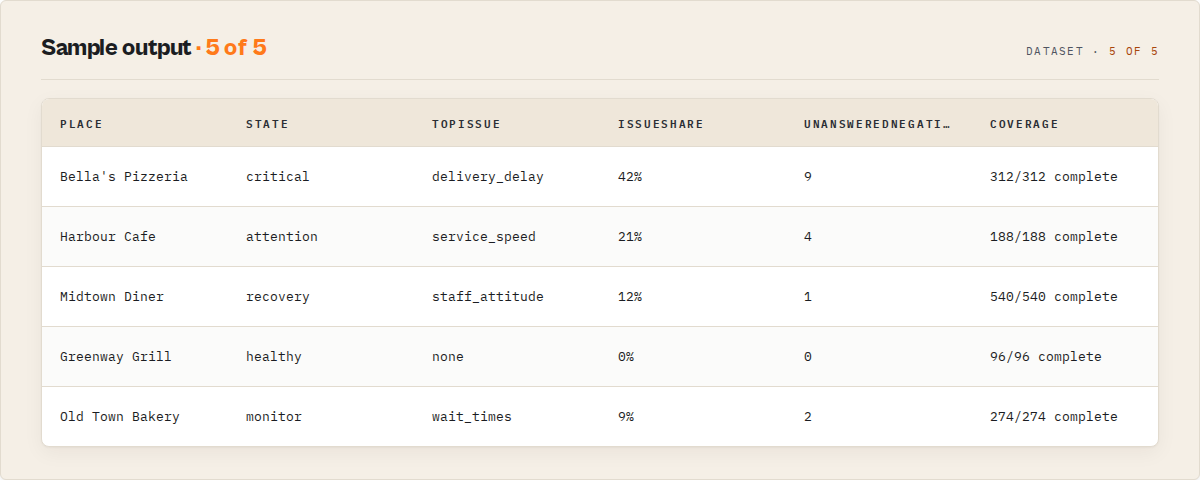This screenshot has height=480, width=1200.
Task: Select the Old Town Bakery cell
Action: point(120,417)
